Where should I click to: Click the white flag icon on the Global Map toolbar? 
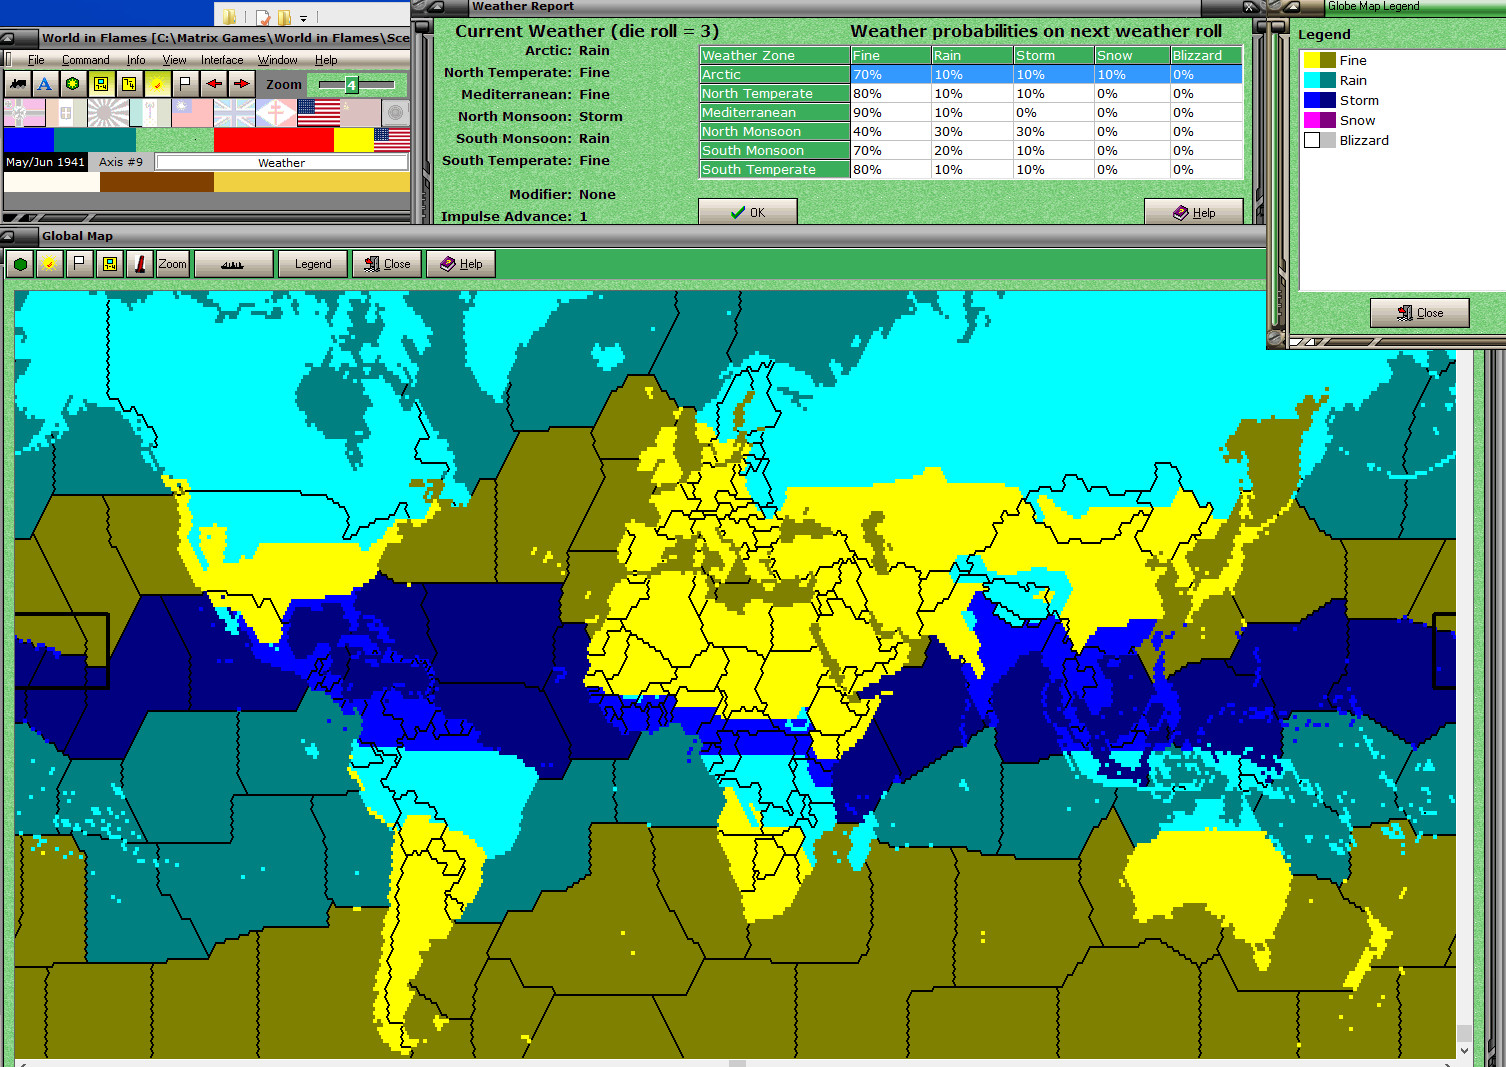click(x=78, y=263)
